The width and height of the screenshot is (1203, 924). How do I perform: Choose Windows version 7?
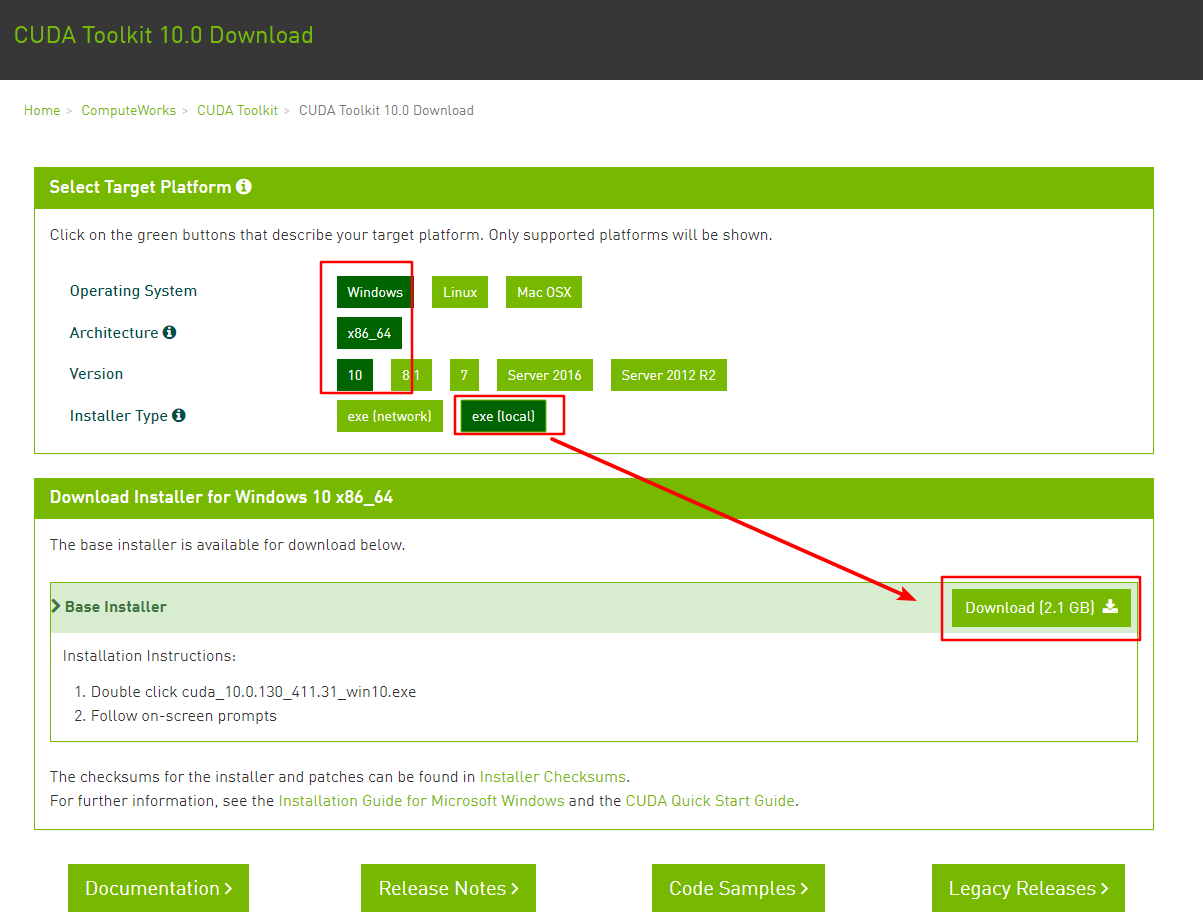(464, 375)
